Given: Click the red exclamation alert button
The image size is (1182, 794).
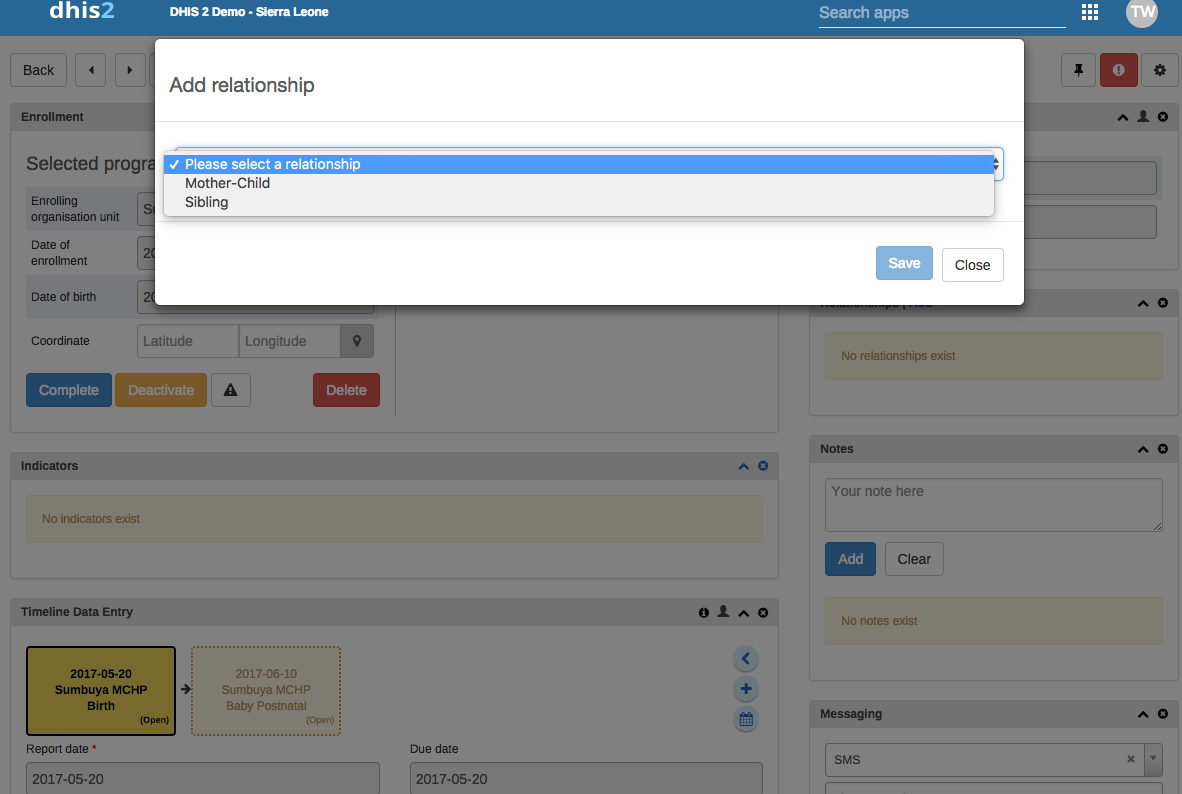Looking at the screenshot, I should click(1118, 70).
